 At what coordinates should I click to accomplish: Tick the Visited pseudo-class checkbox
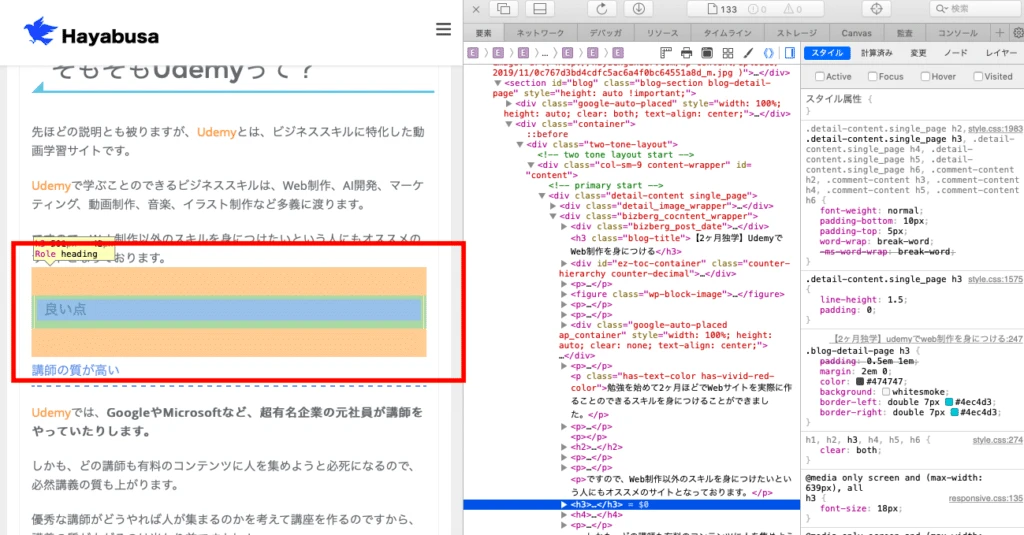pos(978,76)
